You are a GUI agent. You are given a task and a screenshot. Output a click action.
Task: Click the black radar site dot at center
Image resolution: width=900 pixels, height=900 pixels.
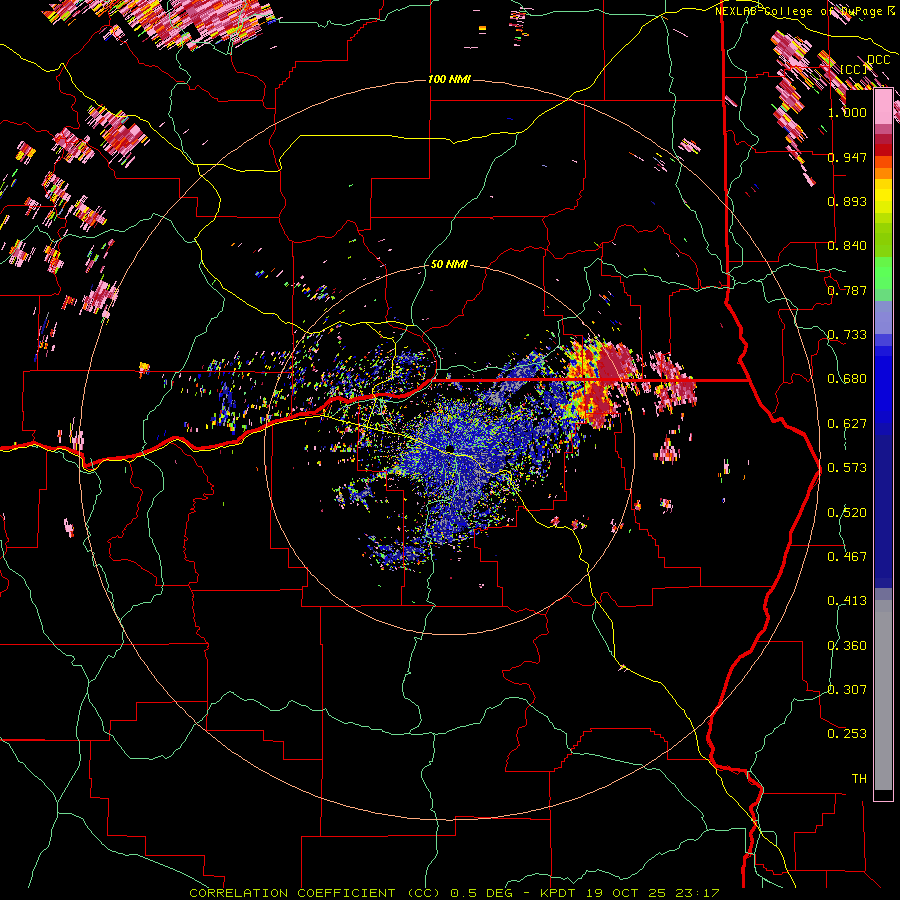click(451, 448)
